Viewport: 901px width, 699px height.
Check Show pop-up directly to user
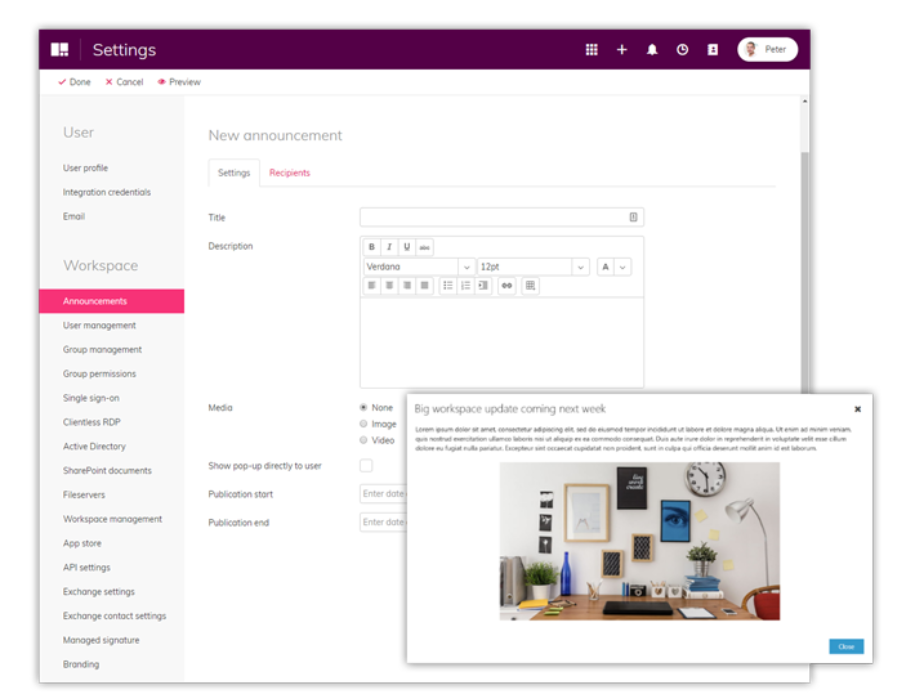pyautogui.click(x=366, y=465)
